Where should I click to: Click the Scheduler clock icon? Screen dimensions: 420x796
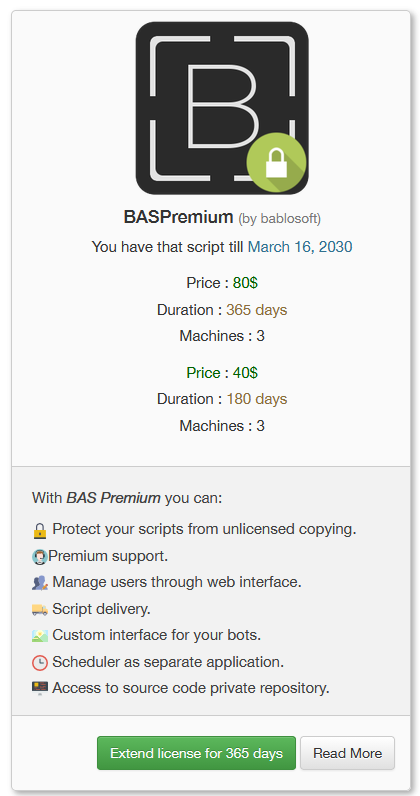click(40, 662)
